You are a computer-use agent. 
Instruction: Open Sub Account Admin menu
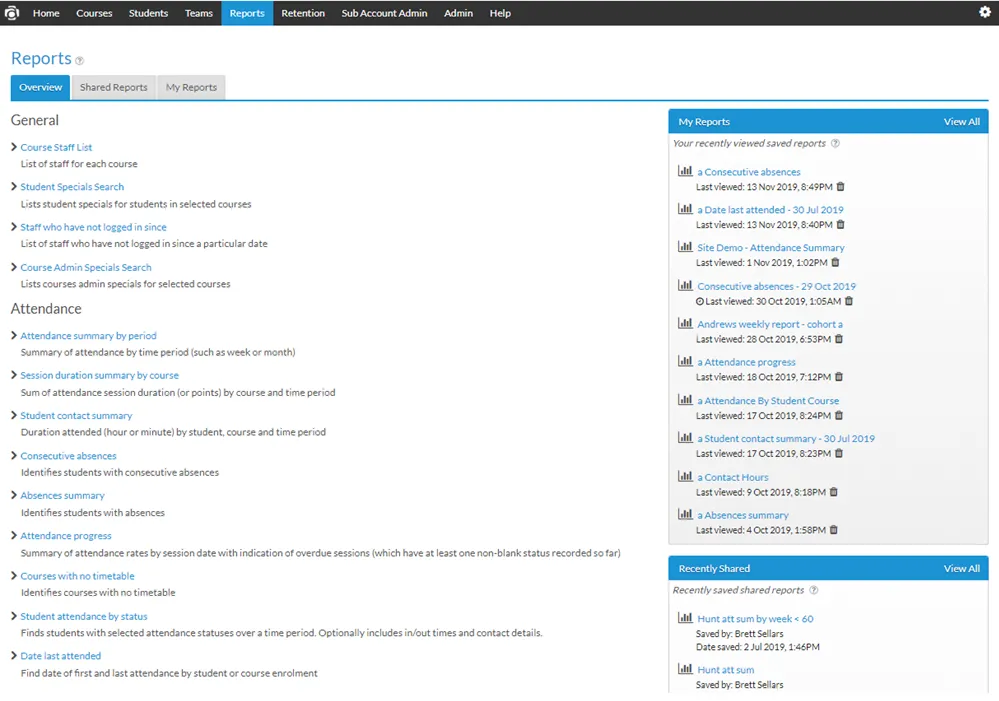pyautogui.click(x=384, y=13)
